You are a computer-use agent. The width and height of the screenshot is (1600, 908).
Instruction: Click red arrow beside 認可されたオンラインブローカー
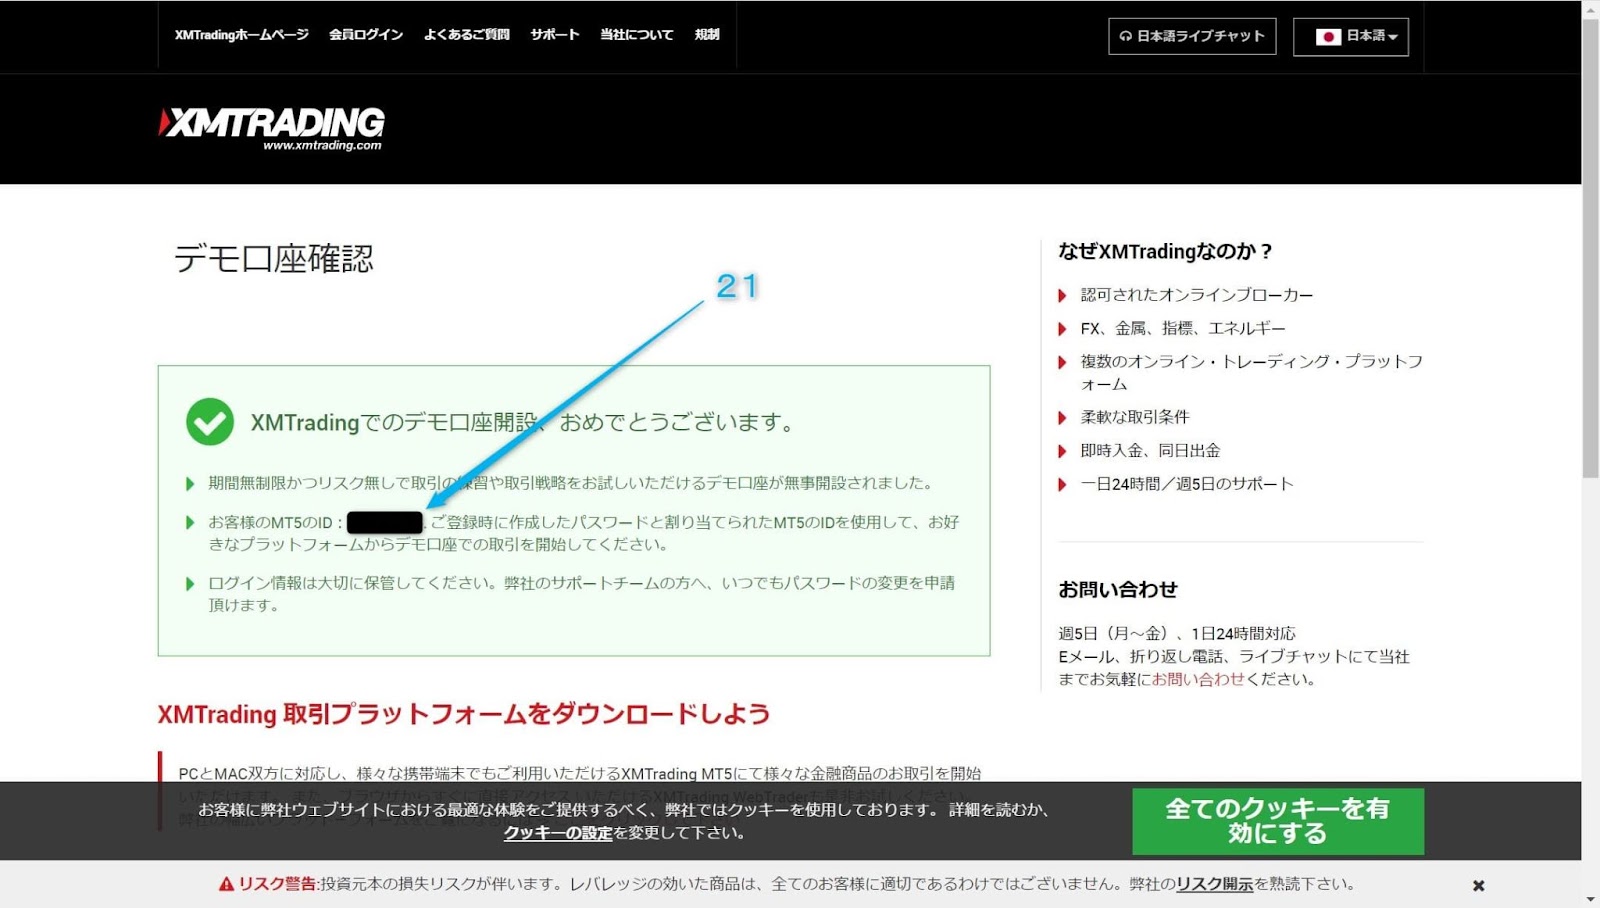pos(1062,295)
